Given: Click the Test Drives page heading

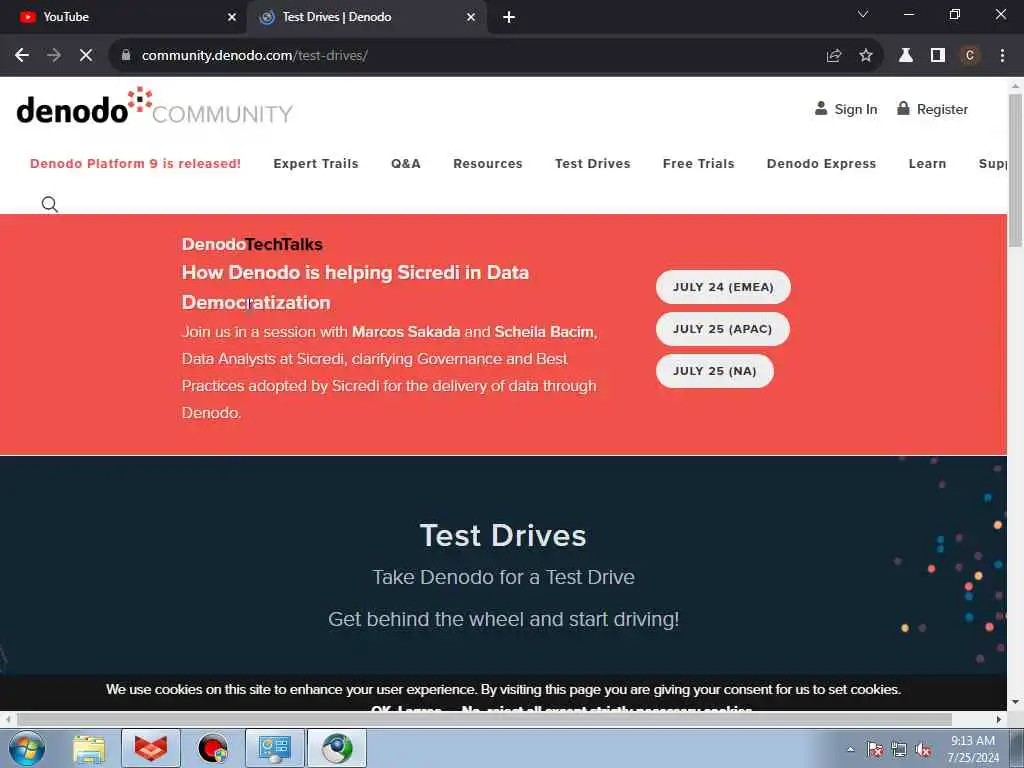Looking at the screenshot, I should tap(503, 536).
